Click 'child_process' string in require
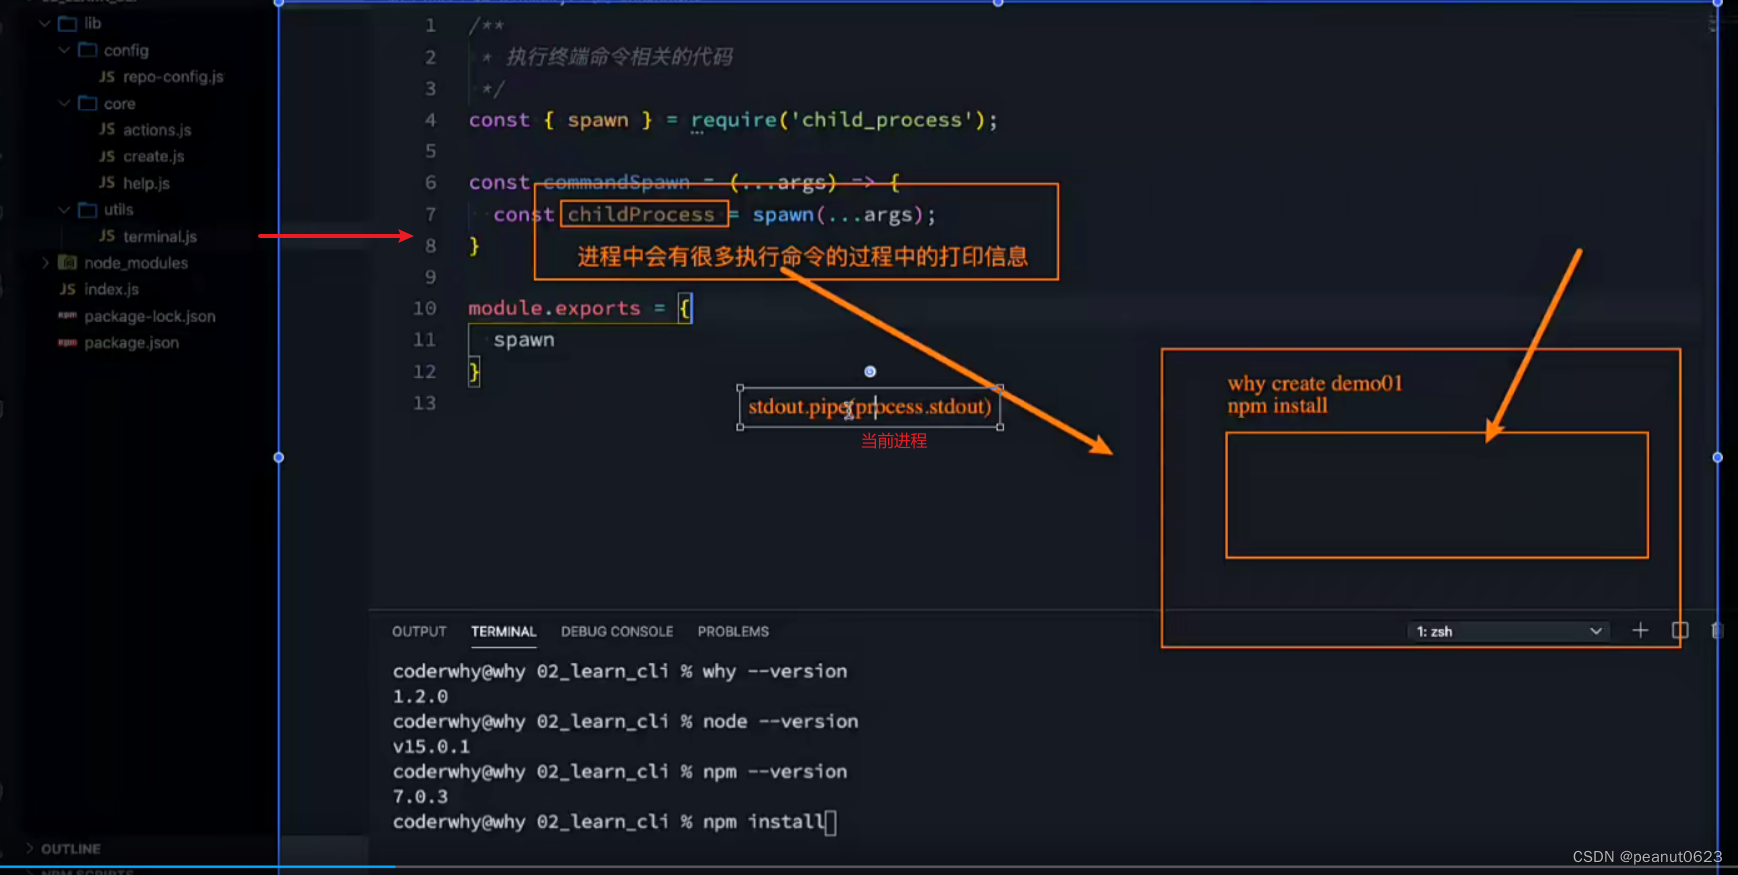 pos(882,120)
